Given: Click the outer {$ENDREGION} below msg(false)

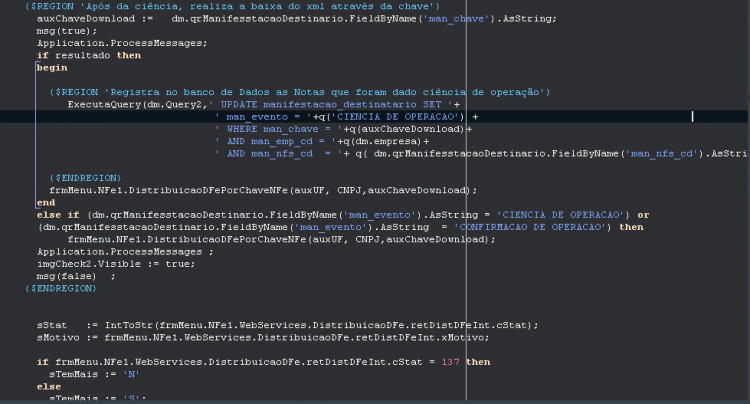Looking at the screenshot, I should [61, 289].
